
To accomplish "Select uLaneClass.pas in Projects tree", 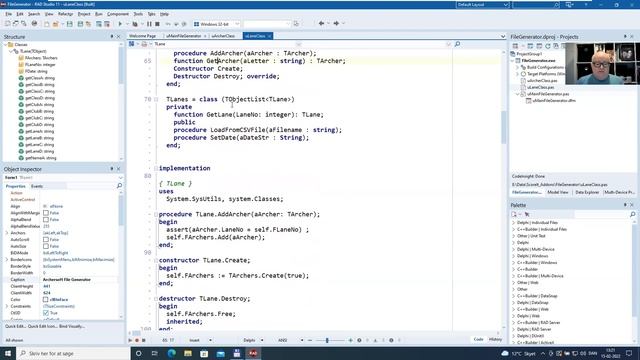I will tap(540, 87).
